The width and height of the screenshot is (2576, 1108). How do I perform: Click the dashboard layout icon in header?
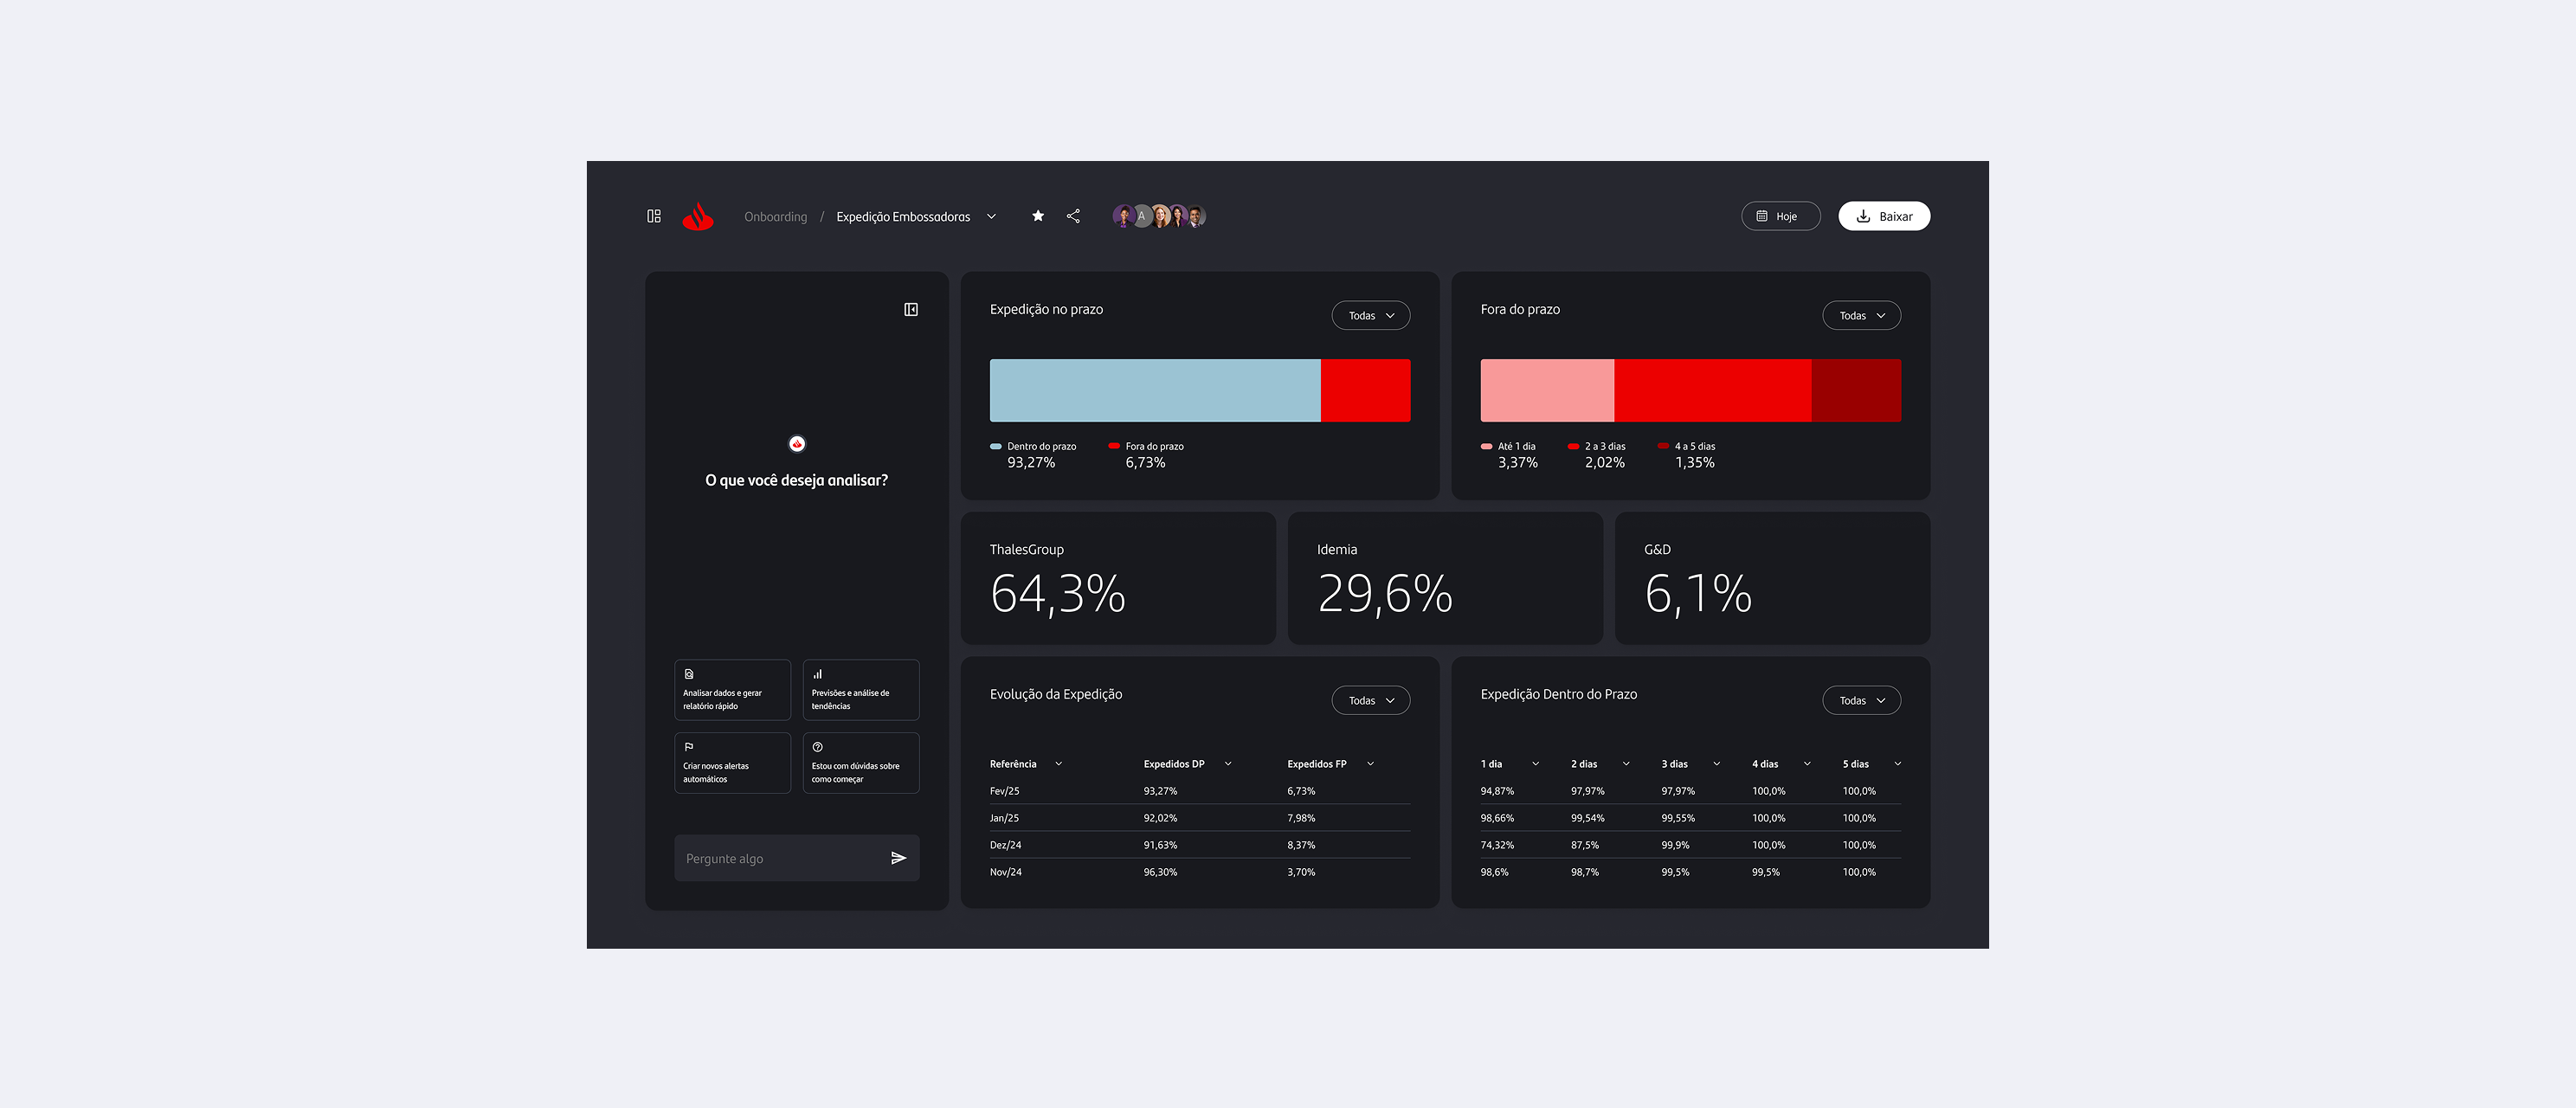tap(654, 216)
